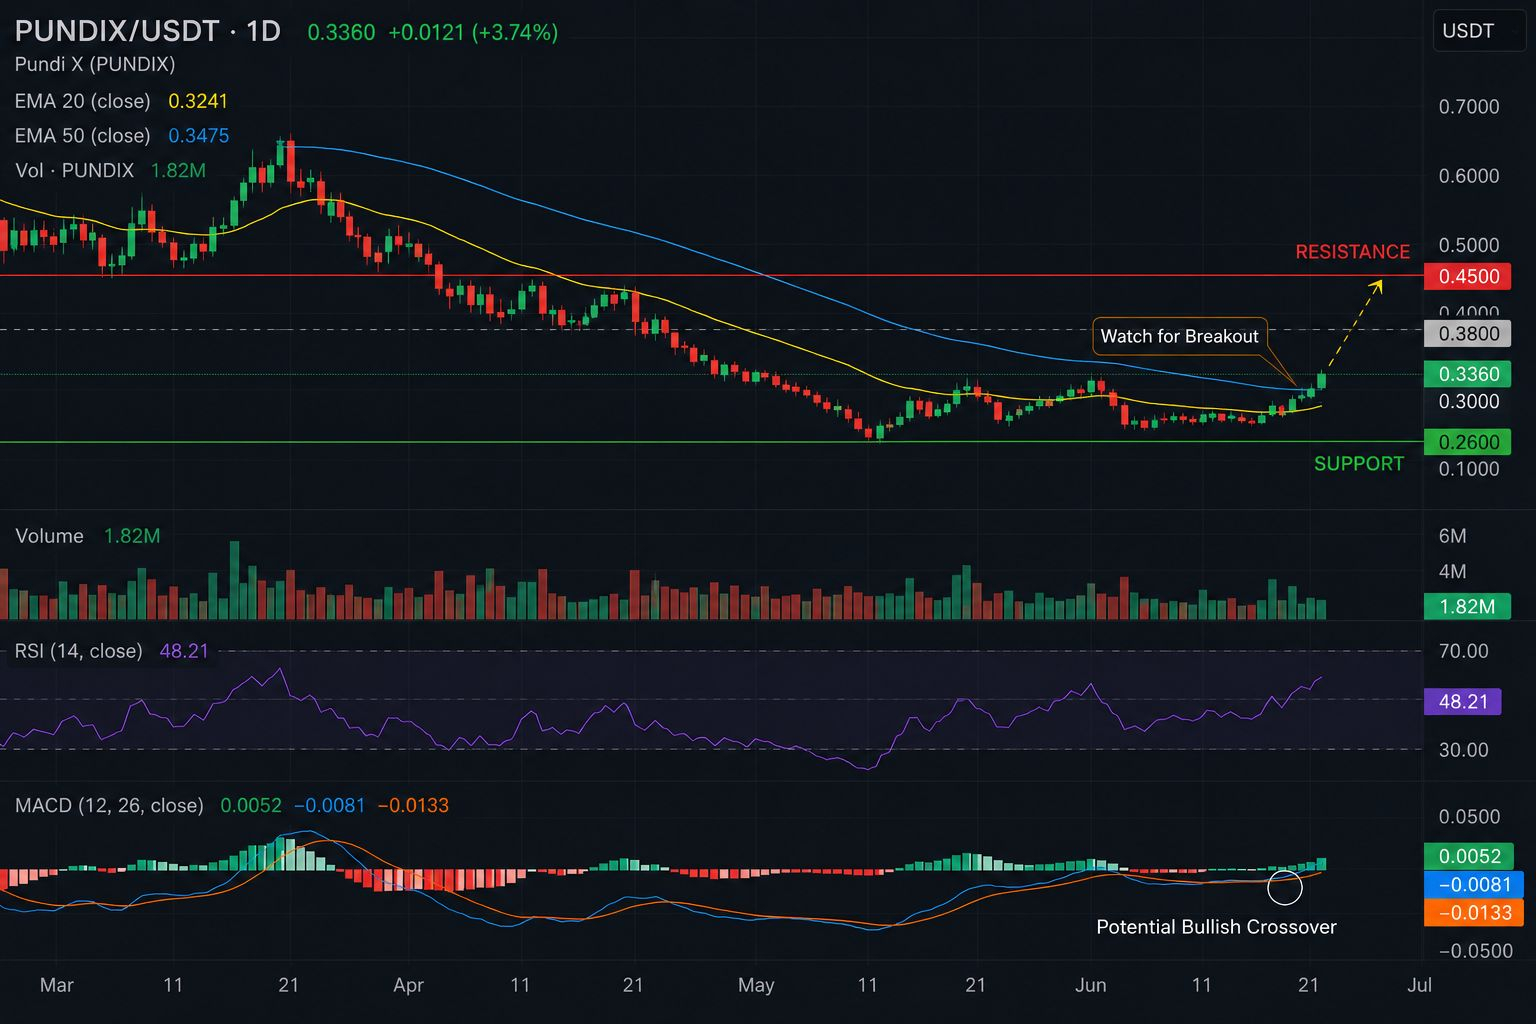Click the Mar label on time axis

57,985
